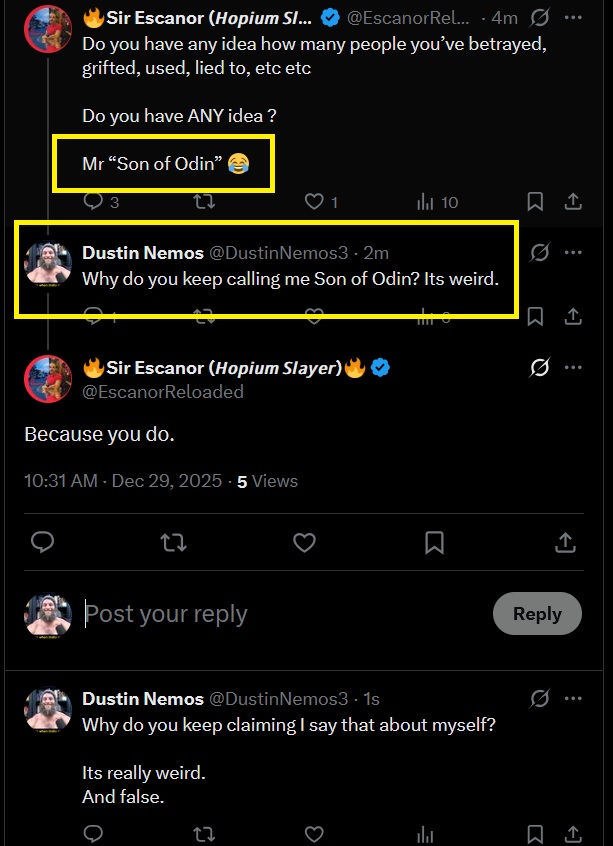Click the "Post your reply" text field
This screenshot has height=846, width=613.
tap(280, 614)
